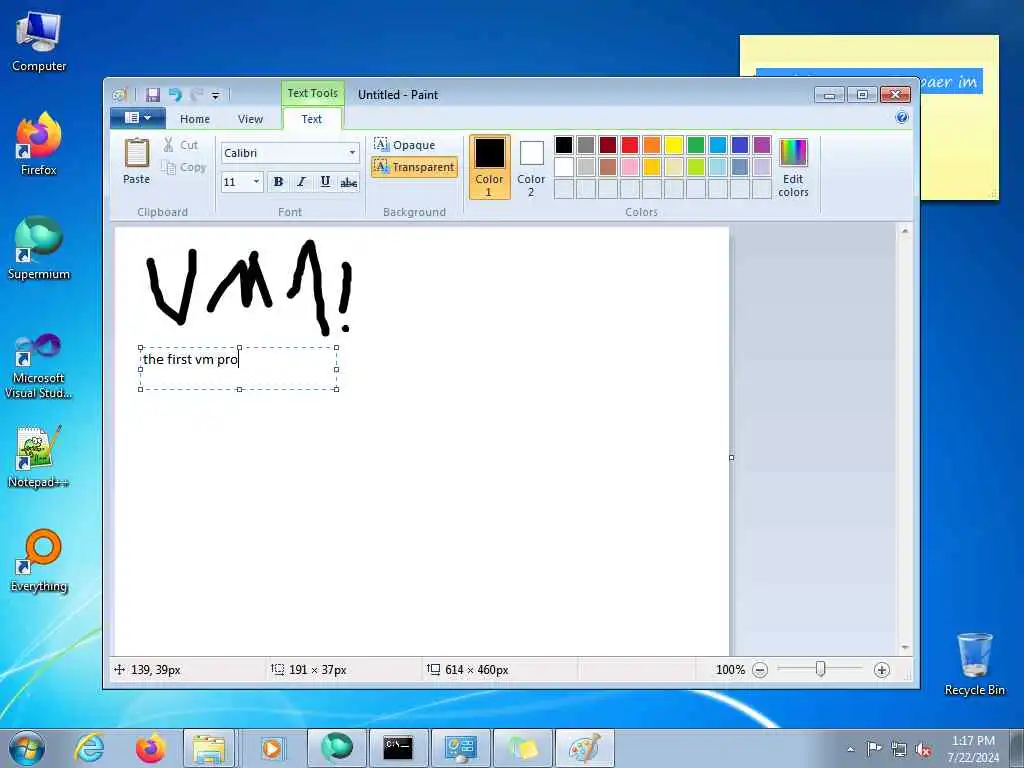The width and height of the screenshot is (1024, 768).
Task: Click the Paint Help question mark icon
Action: pos(902,118)
